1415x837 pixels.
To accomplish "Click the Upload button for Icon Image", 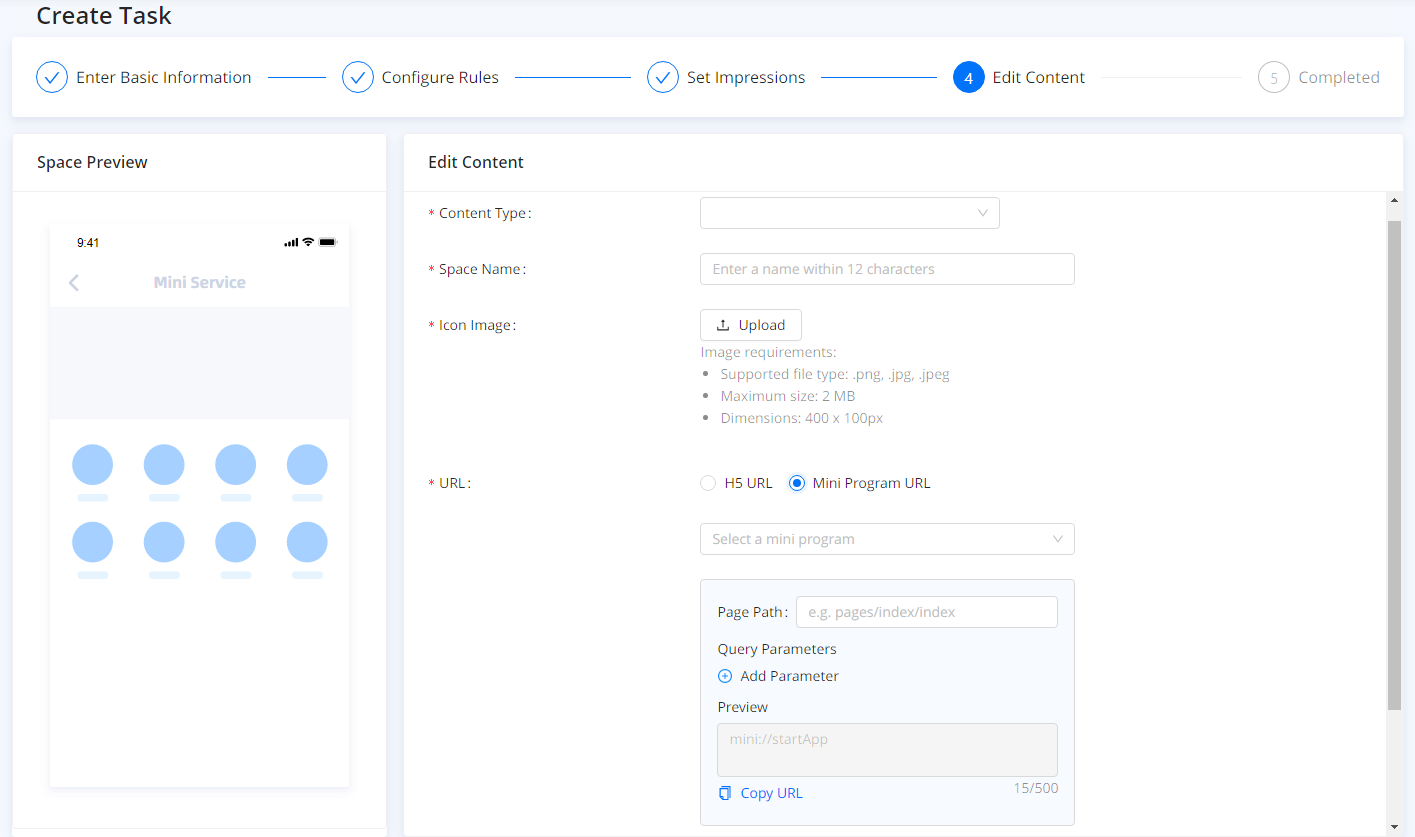I will pos(750,325).
